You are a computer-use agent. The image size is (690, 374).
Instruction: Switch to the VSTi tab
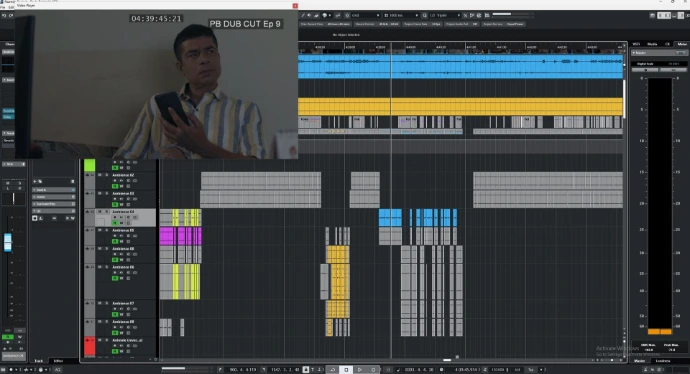click(x=637, y=44)
